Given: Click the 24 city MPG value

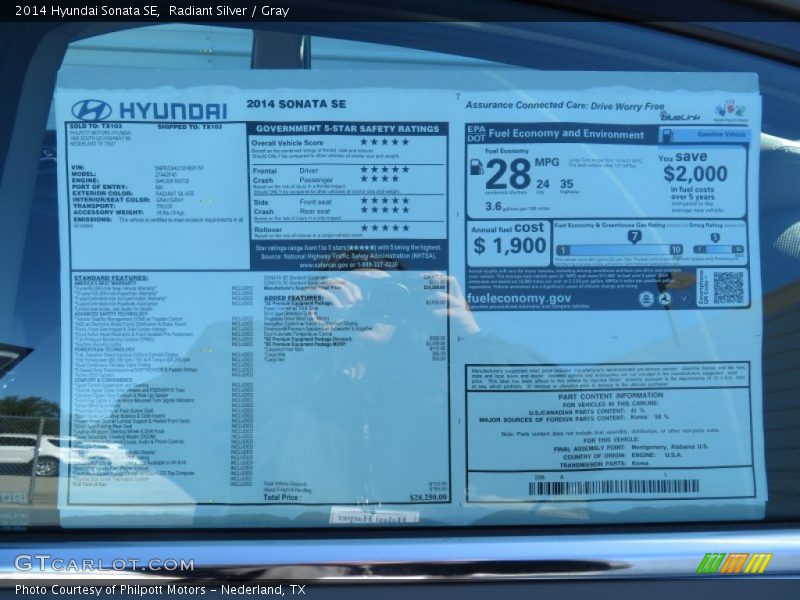Looking at the screenshot, I should [x=543, y=184].
